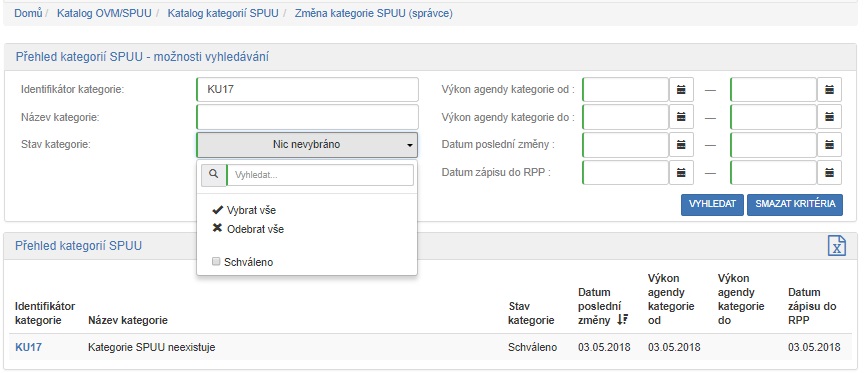Image resolution: width=865 pixels, height=373 pixels.
Task: Click the magnifier icon in dropdown search
Action: [x=213, y=175]
